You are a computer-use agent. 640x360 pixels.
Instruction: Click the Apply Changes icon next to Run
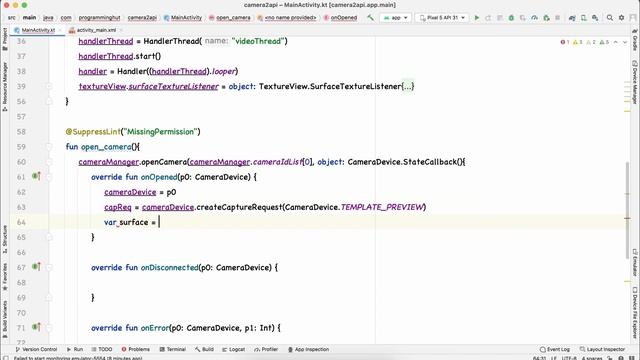point(488,18)
